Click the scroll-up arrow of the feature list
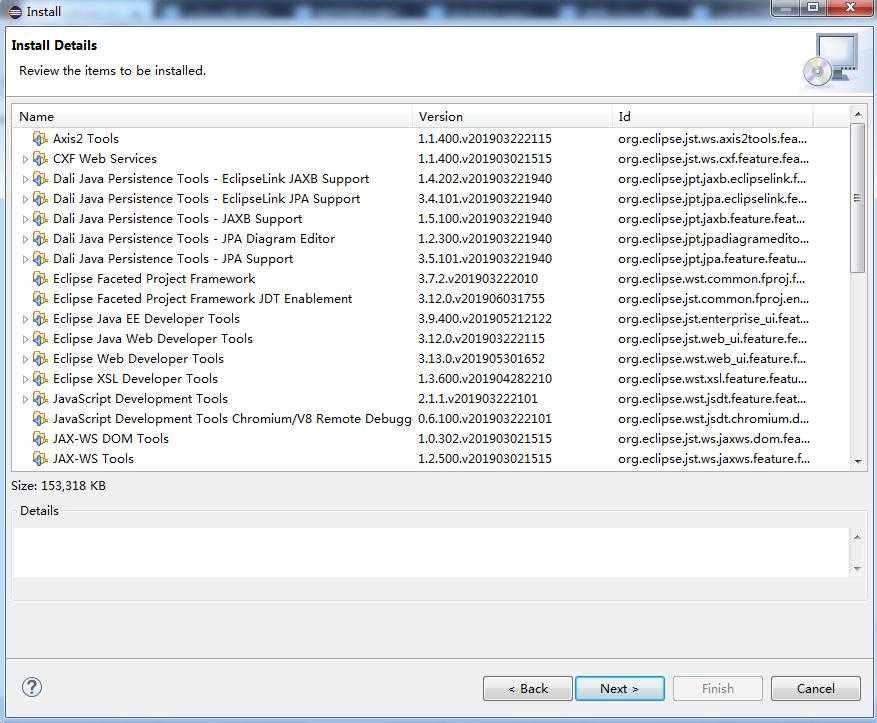 coord(857,114)
